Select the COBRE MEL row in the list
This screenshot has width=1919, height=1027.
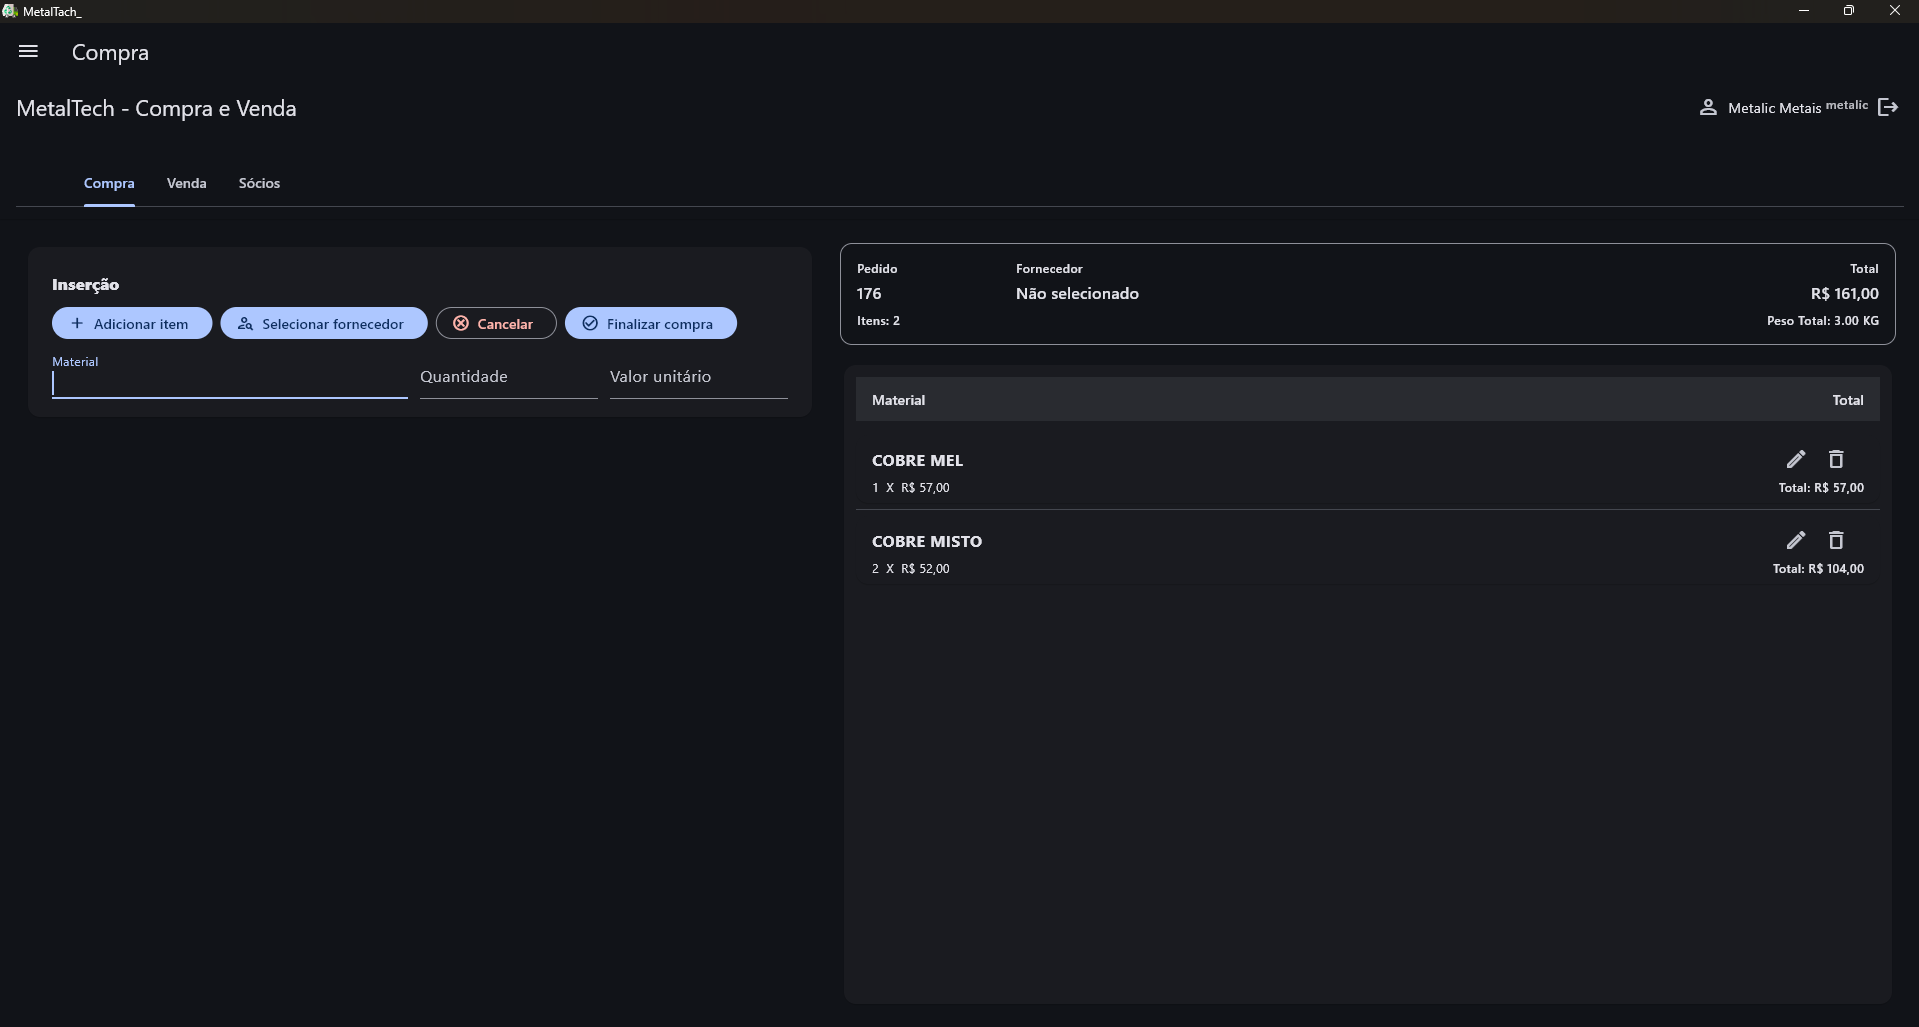(x=1200, y=470)
